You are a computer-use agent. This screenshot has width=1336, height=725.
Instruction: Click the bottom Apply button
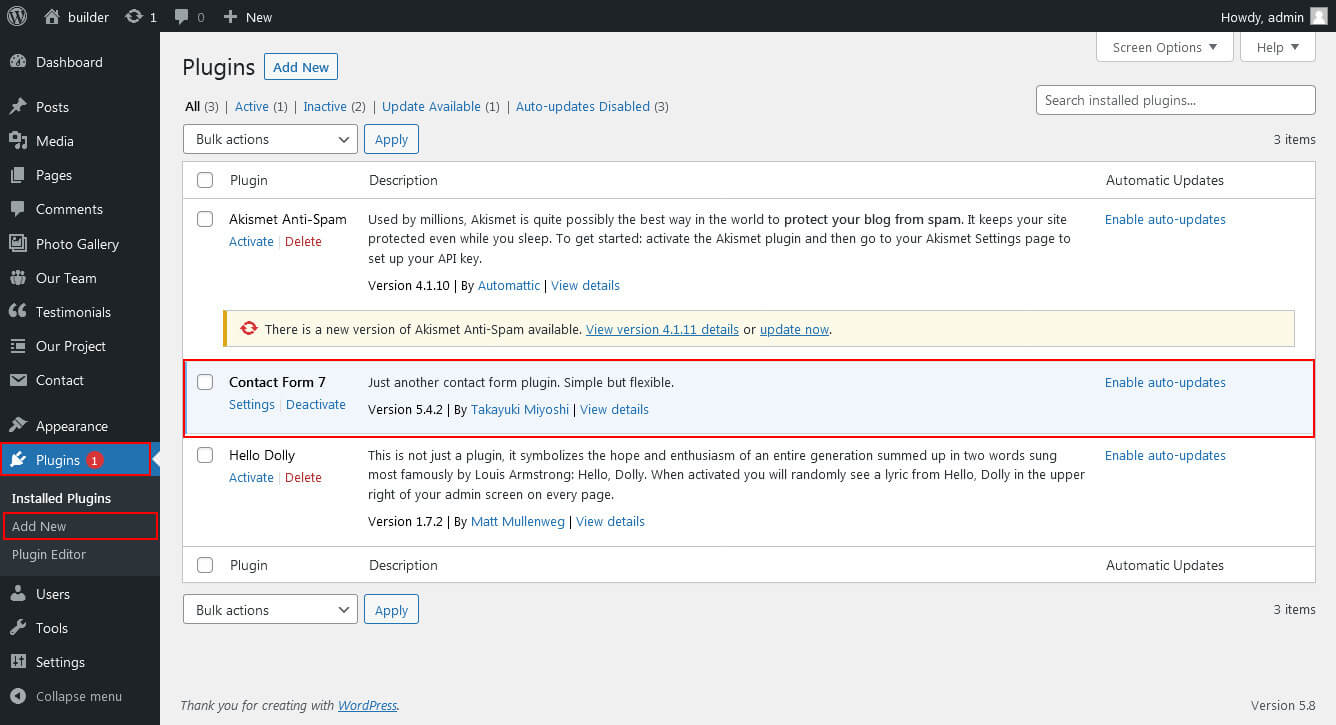(x=391, y=610)
